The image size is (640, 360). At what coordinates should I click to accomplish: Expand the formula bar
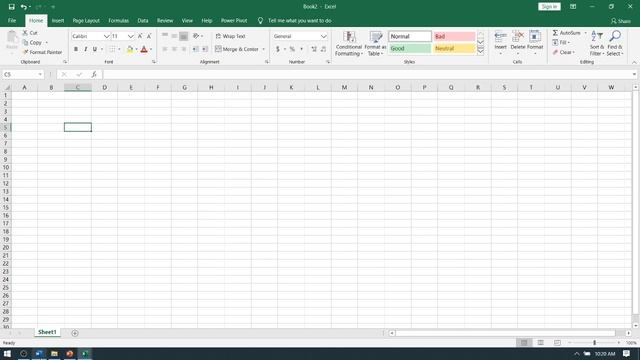coord(634,74)
